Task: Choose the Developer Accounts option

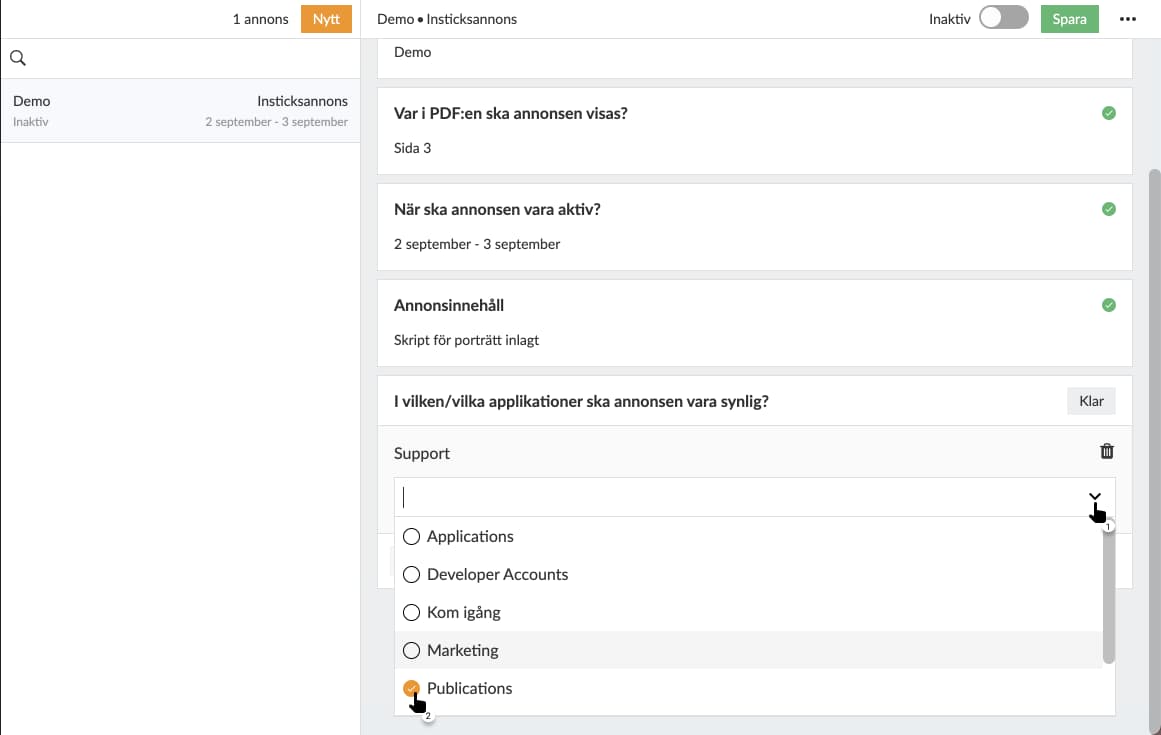Action: click(411, 575)
